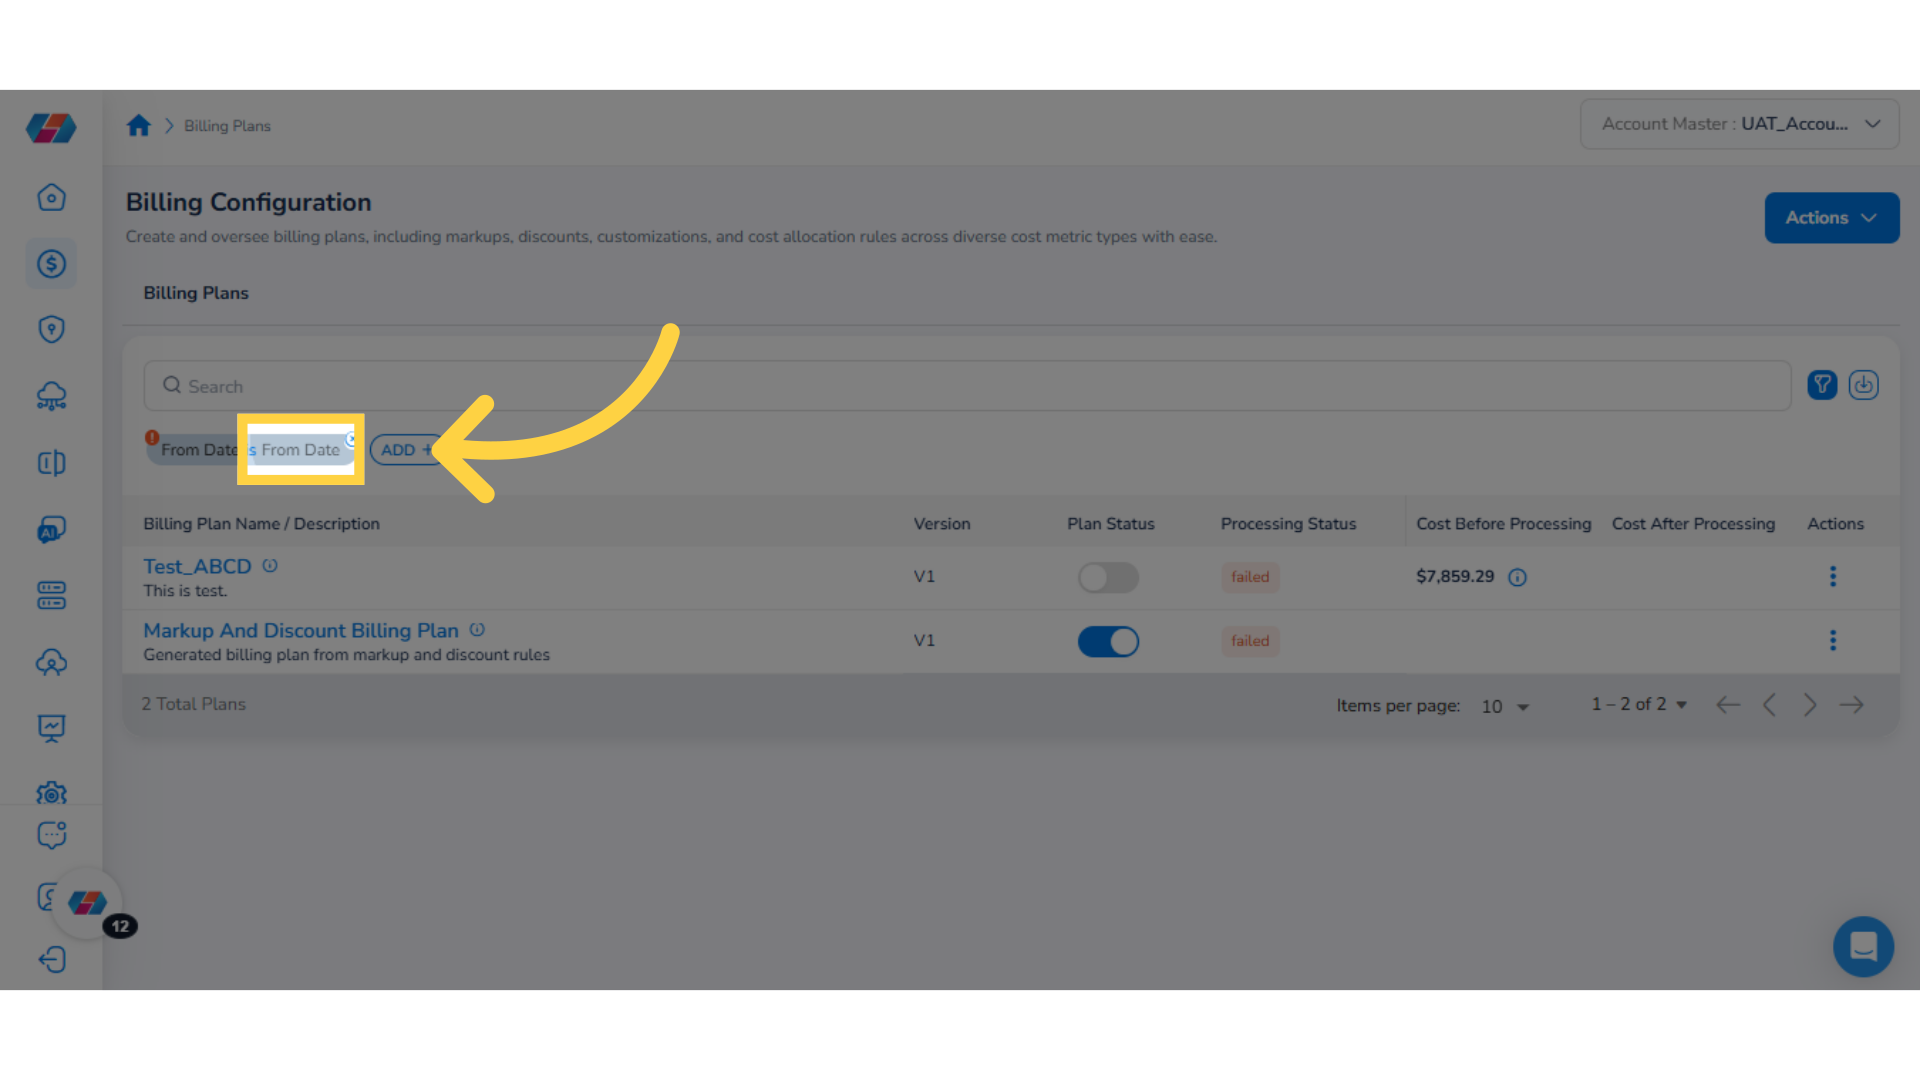
Task: Click failed badge for Markup And Discount plan
Action: (1250, 641)
